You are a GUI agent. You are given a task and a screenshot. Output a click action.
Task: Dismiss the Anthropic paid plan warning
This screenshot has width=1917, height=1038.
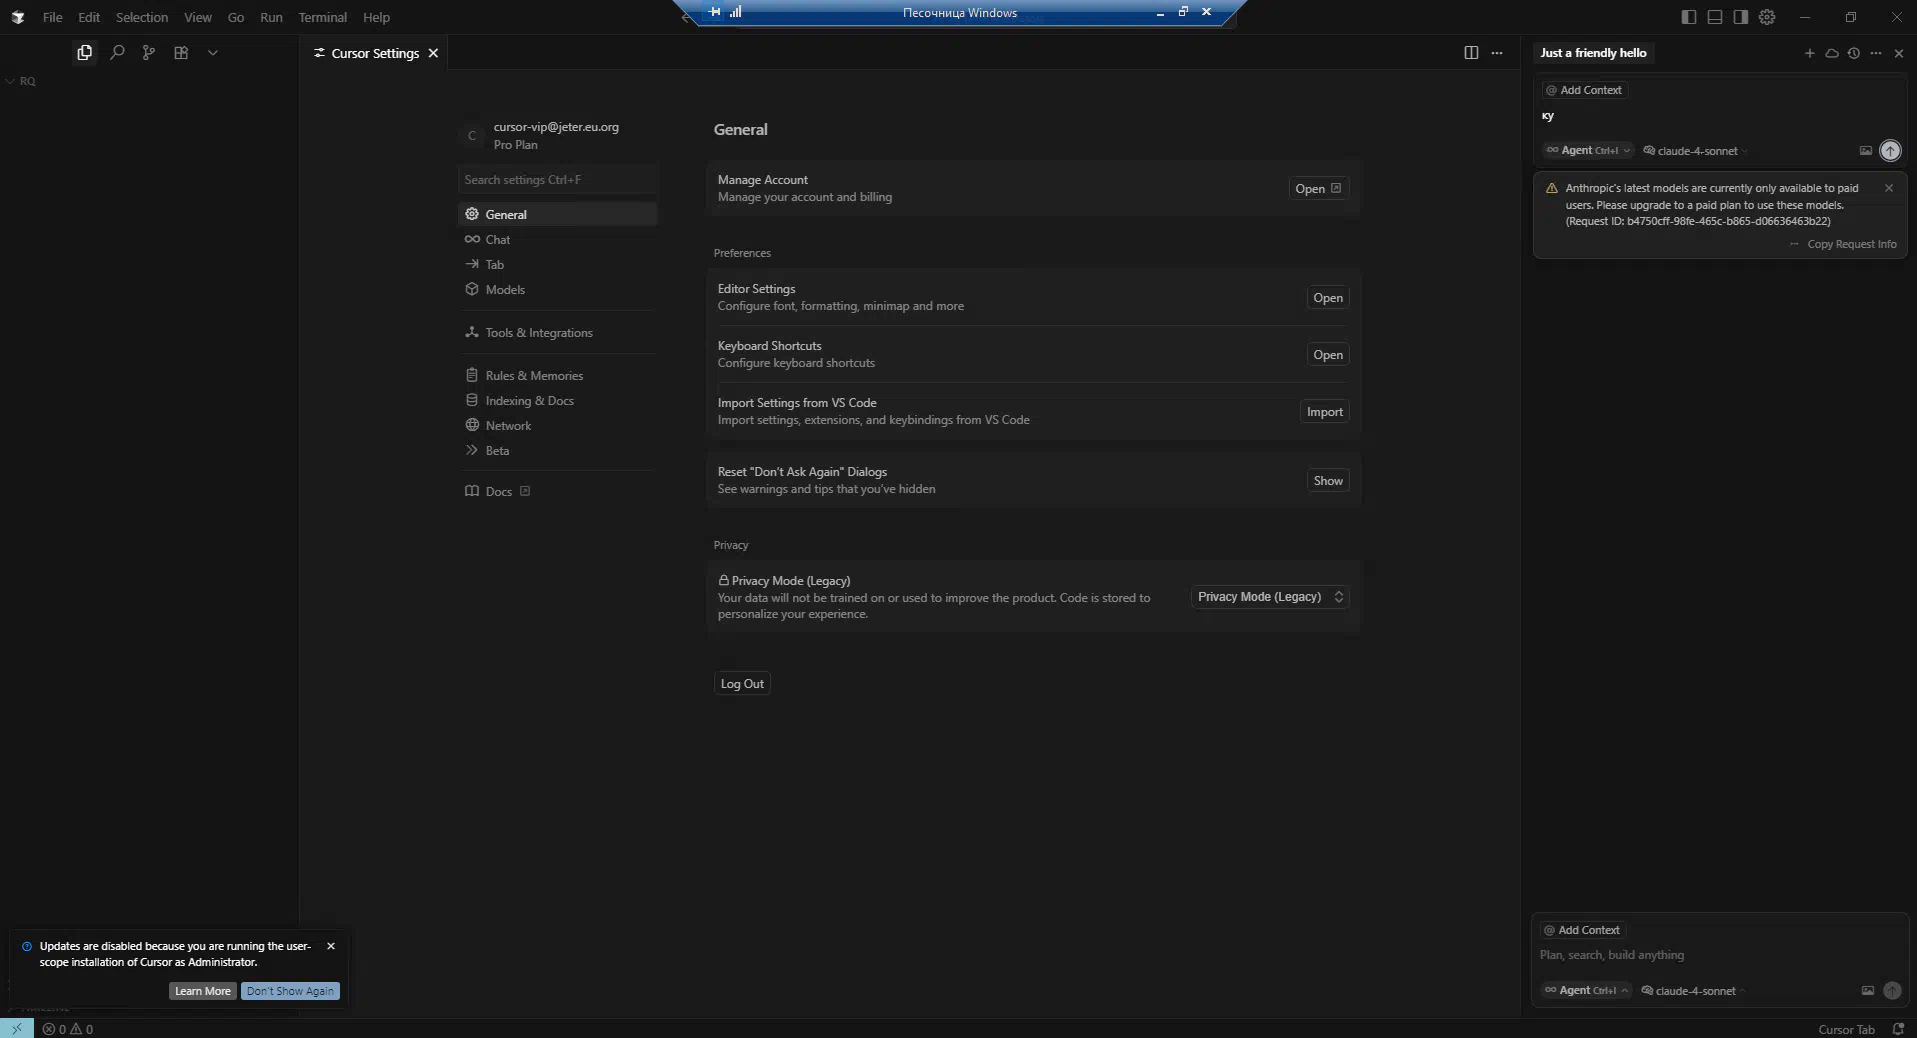(1889, 188)
